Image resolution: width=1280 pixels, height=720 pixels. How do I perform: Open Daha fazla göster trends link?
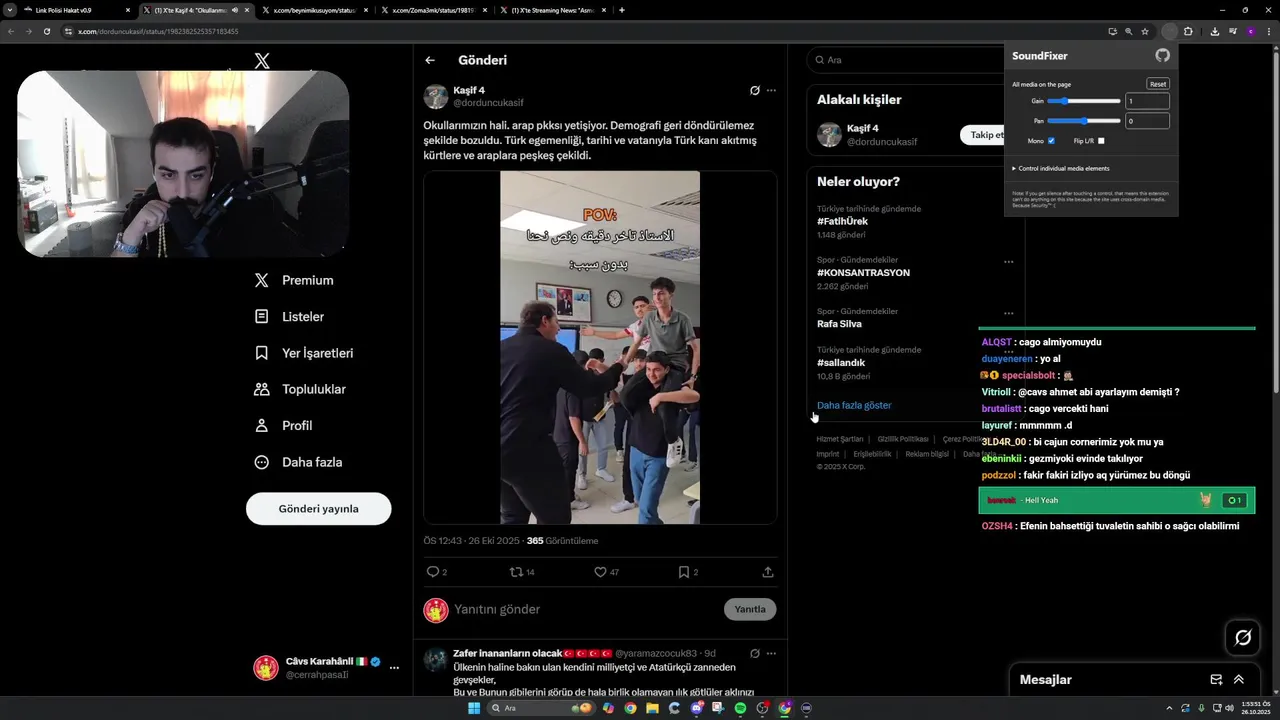point(854,405)
